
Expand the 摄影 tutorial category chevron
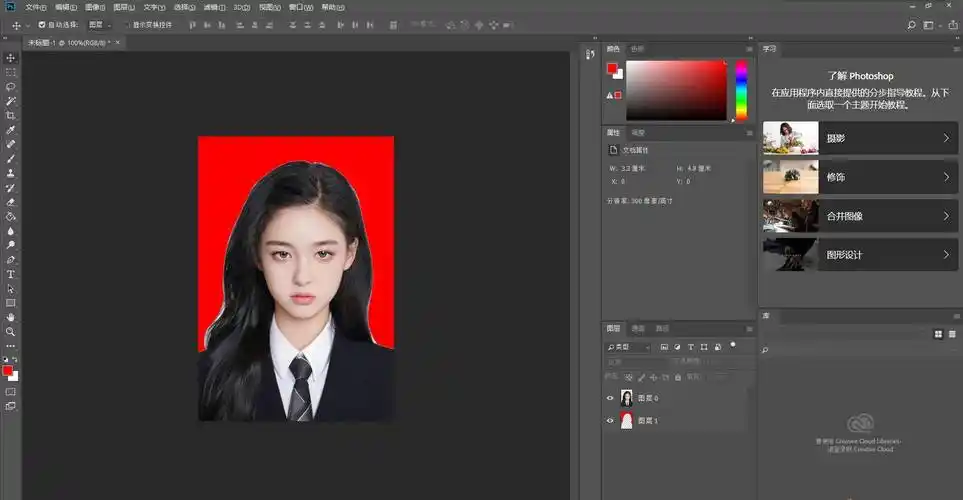pyautogui.click(x=946, y=138)
